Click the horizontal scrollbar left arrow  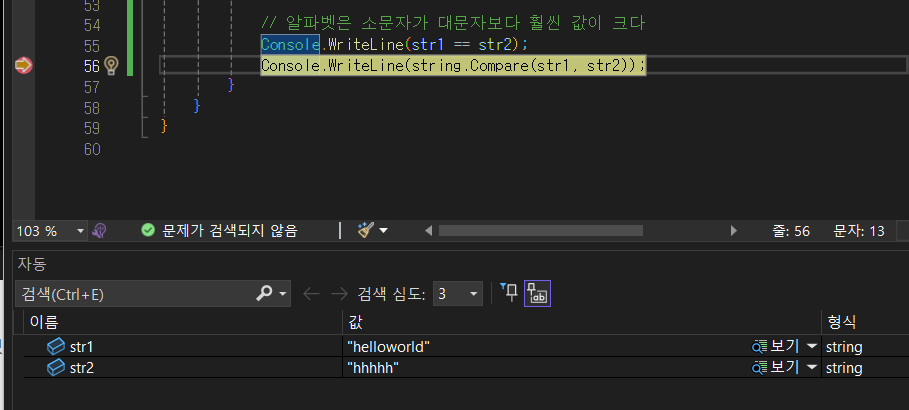point(428,231)
